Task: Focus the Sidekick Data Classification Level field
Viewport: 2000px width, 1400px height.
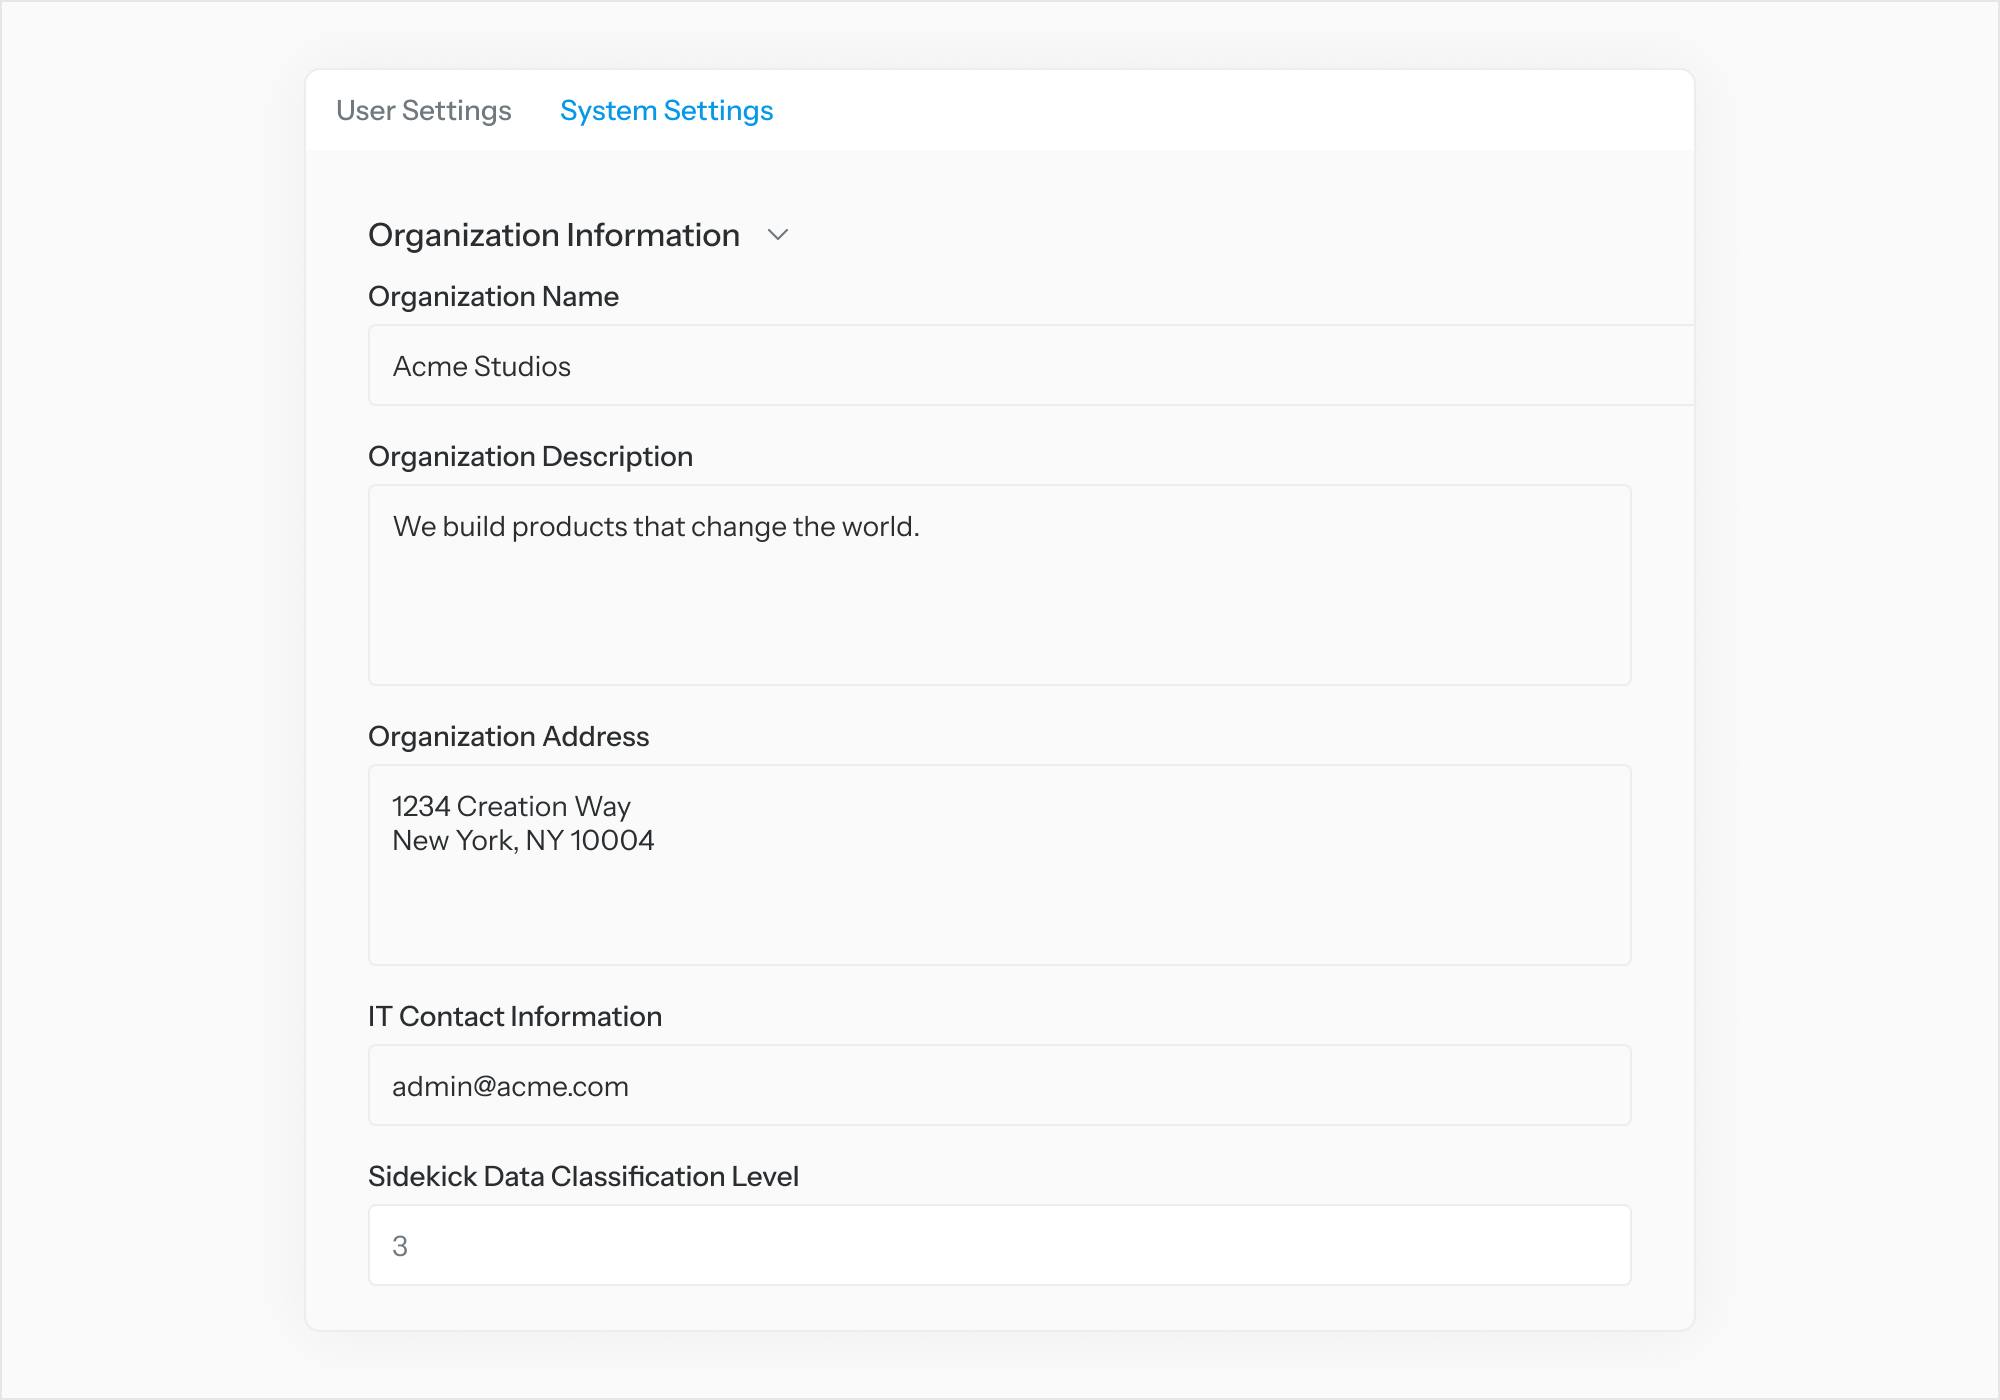Action: pyautogui.click(x=1000, y=1245)
